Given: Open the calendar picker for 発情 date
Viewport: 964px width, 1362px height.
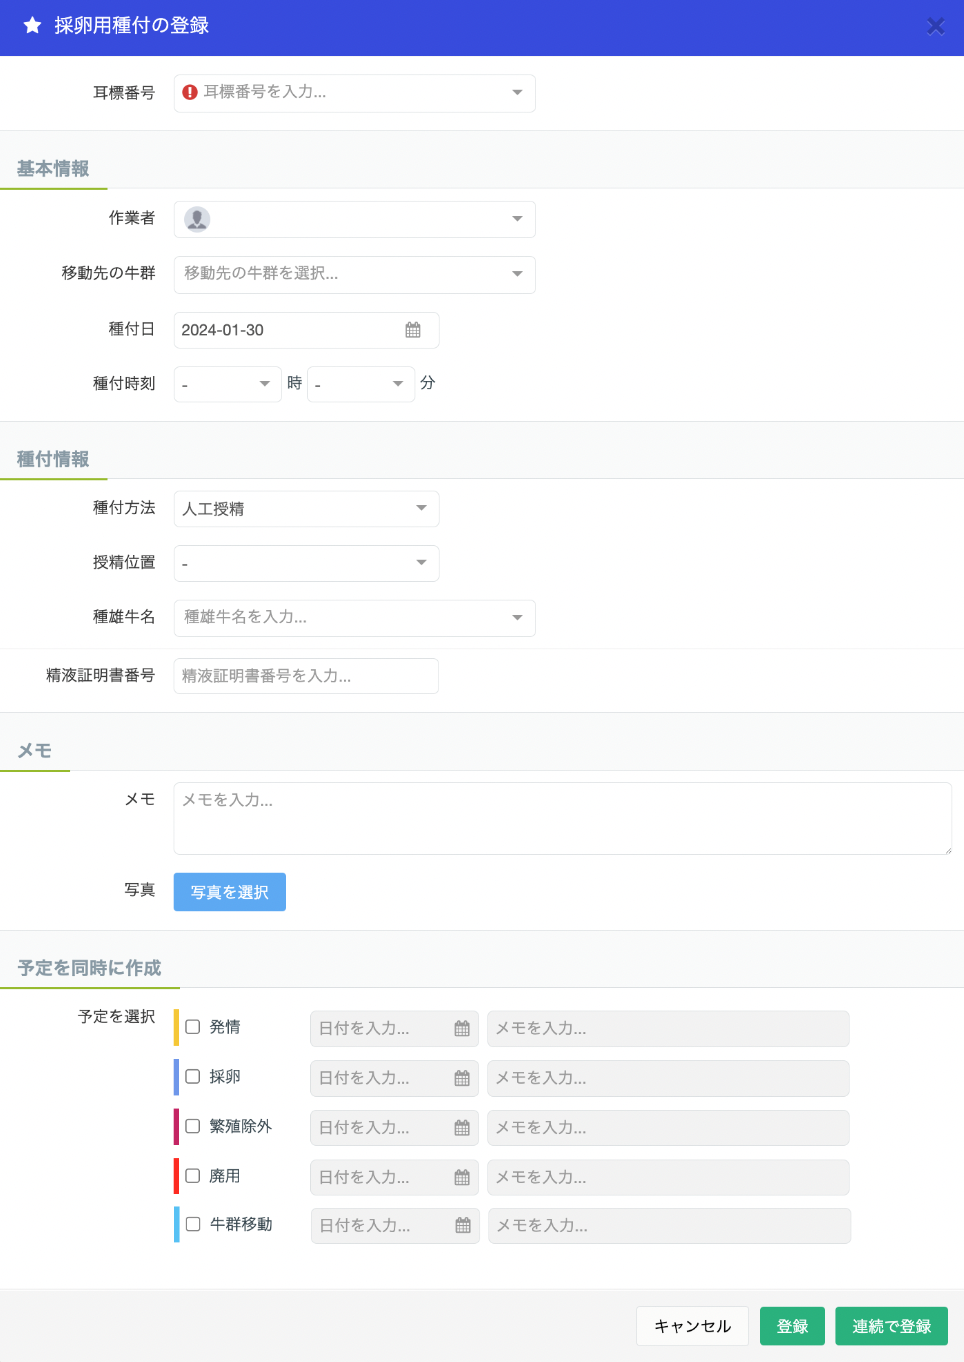Looking at the screenshot, I should tap(462, 1028).
